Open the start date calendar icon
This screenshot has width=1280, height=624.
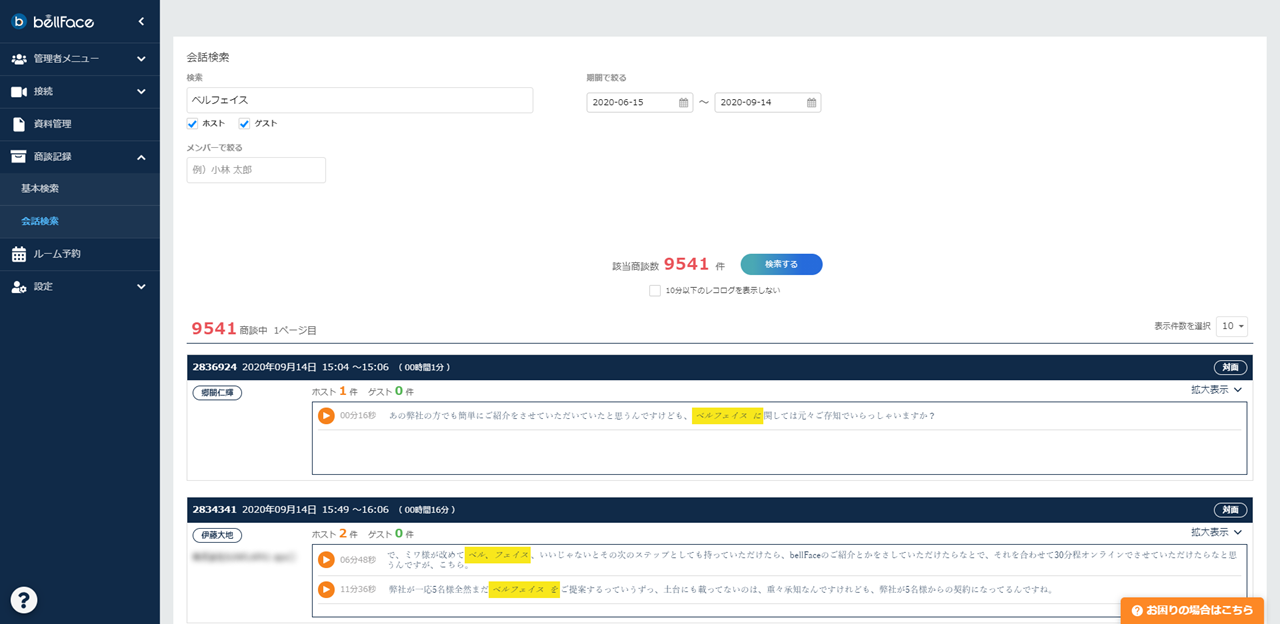684,102
